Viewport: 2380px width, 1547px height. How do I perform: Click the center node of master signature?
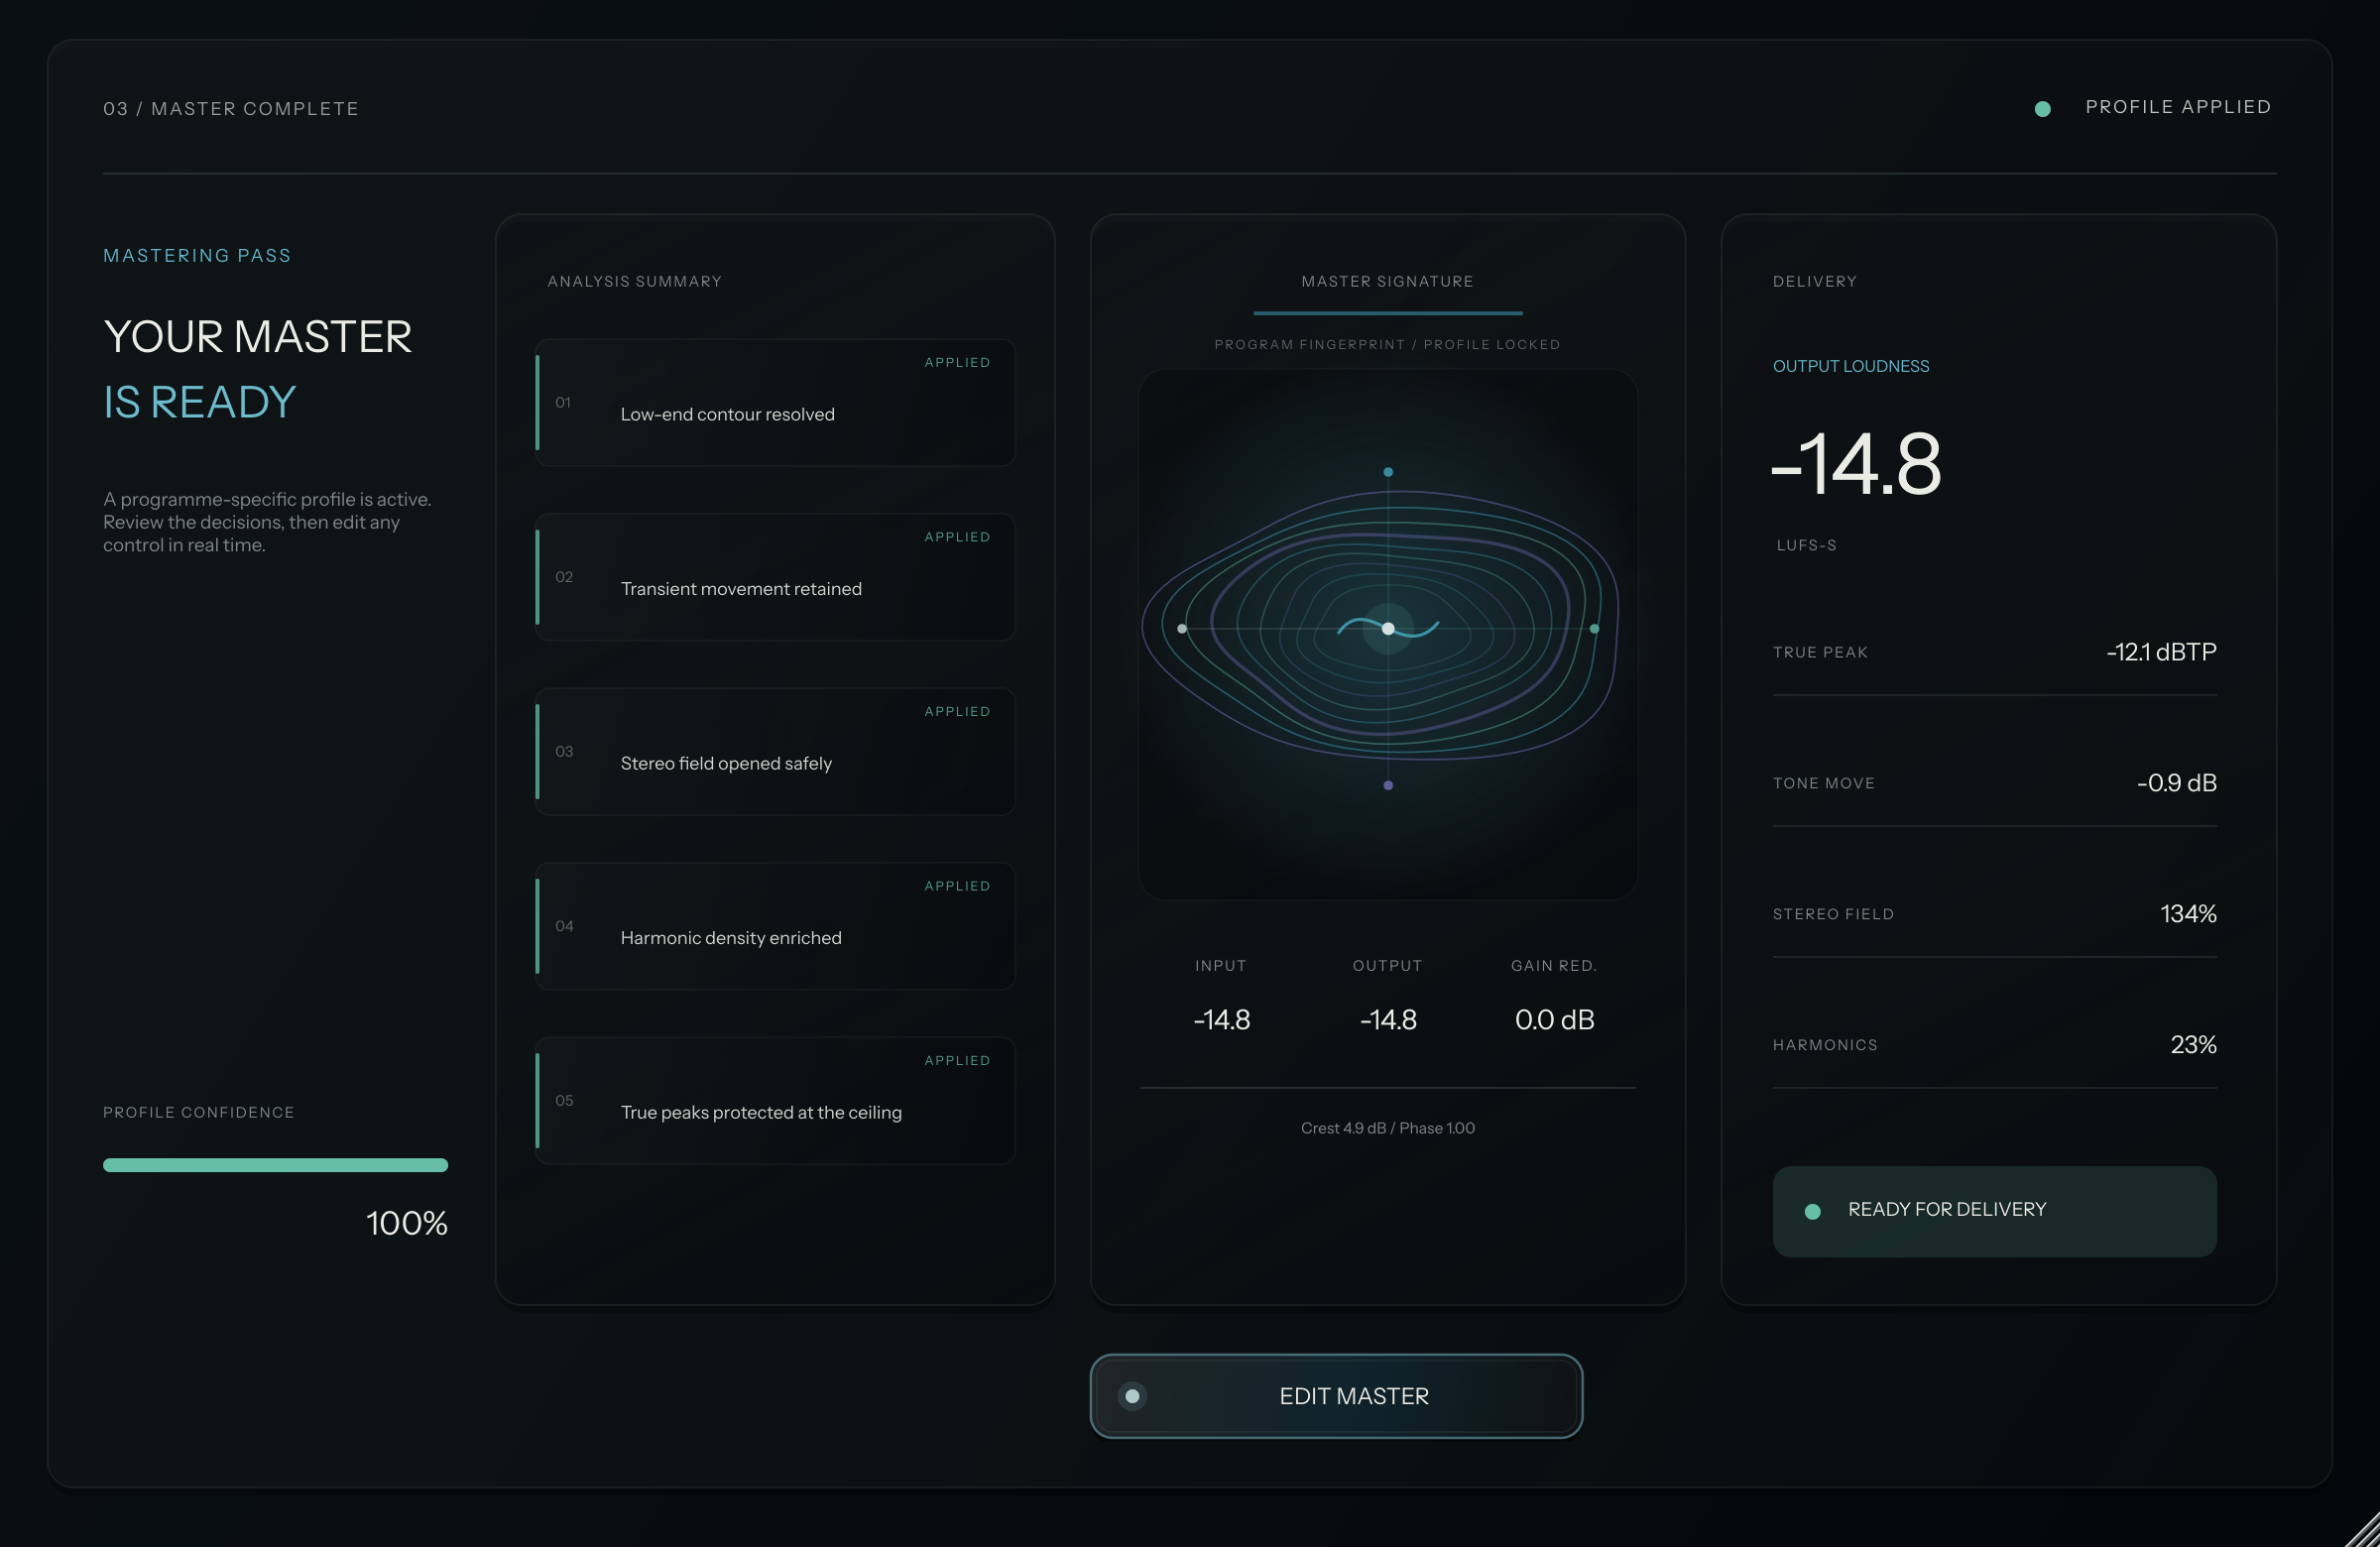(1388, 628)
